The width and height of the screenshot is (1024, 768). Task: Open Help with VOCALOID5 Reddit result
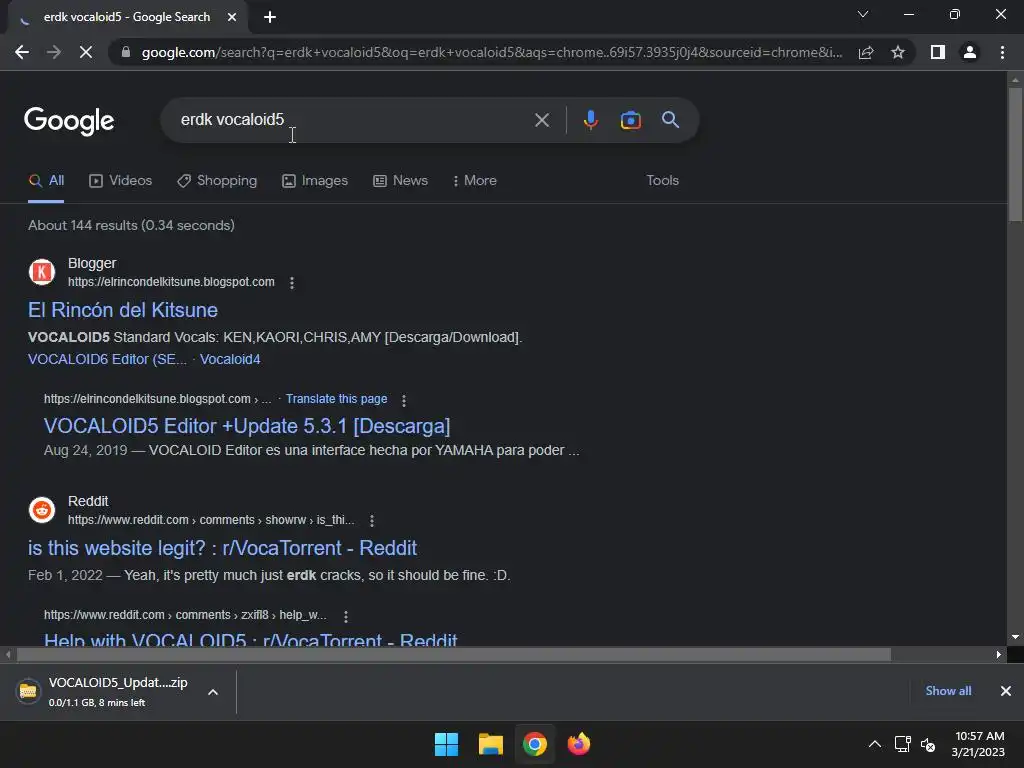point(251,639)
